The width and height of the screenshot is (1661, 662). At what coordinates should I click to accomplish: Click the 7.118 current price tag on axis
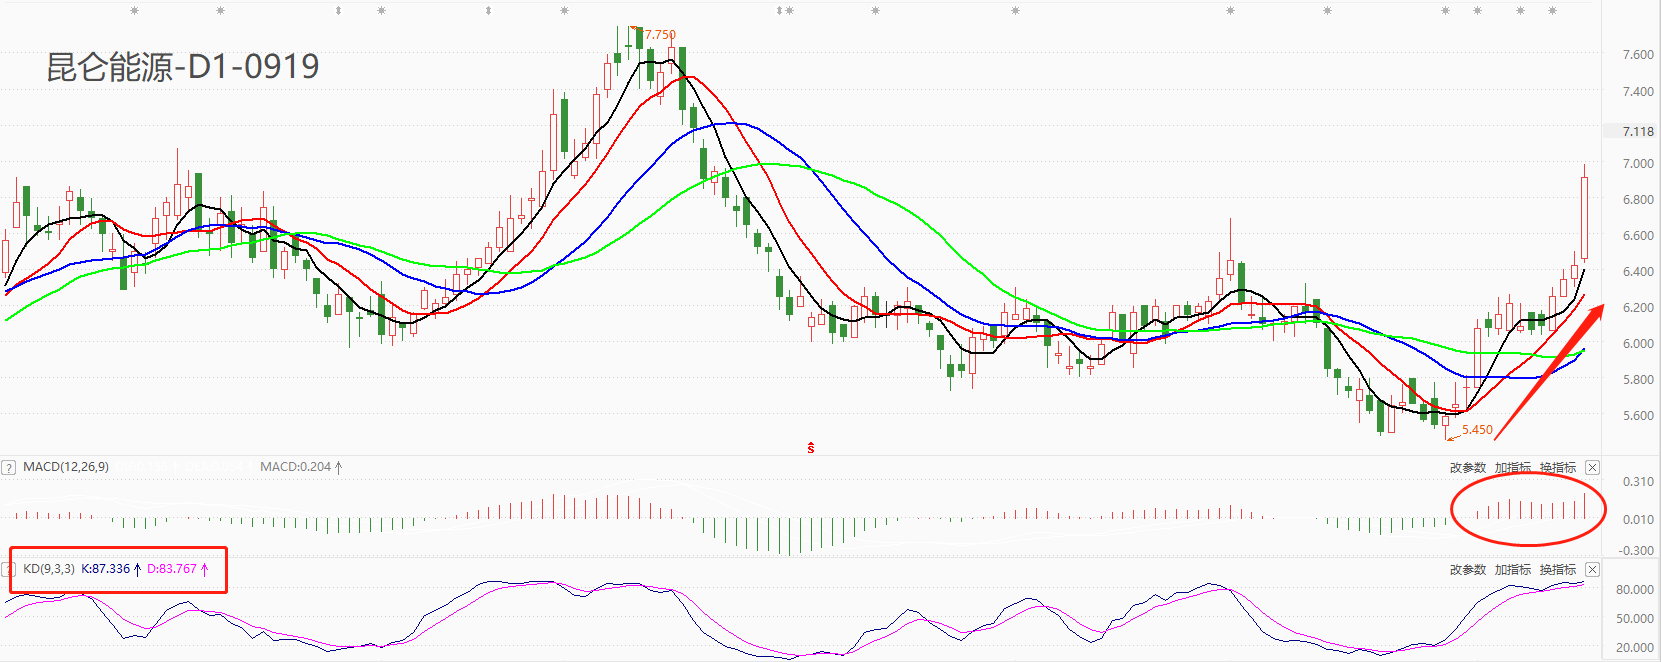1637,131
